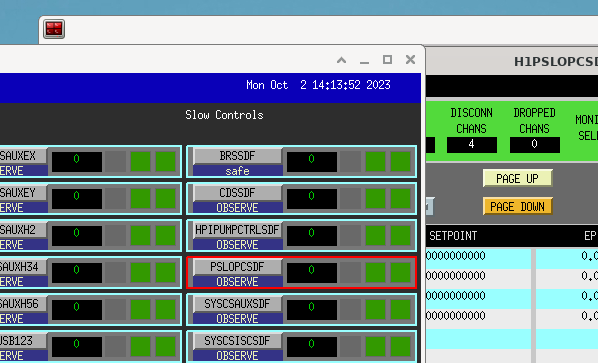Click the Slow Controls heading

pyautogui.click(x=224, y=115)
